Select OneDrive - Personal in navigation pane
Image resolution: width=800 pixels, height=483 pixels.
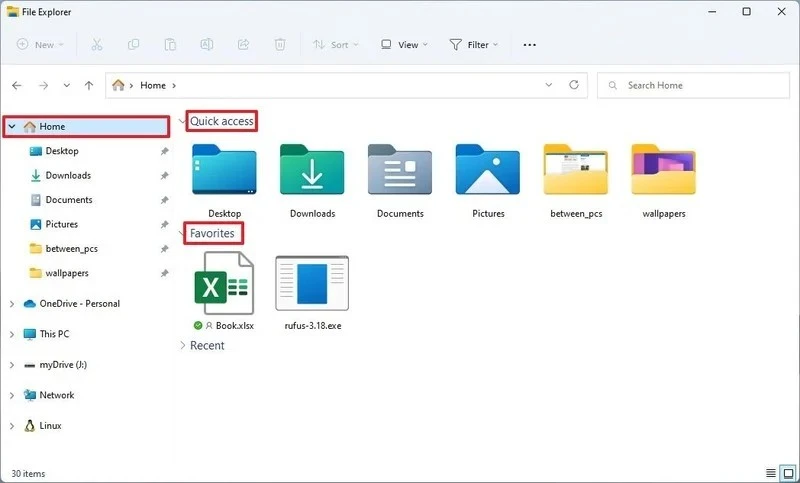79,304
